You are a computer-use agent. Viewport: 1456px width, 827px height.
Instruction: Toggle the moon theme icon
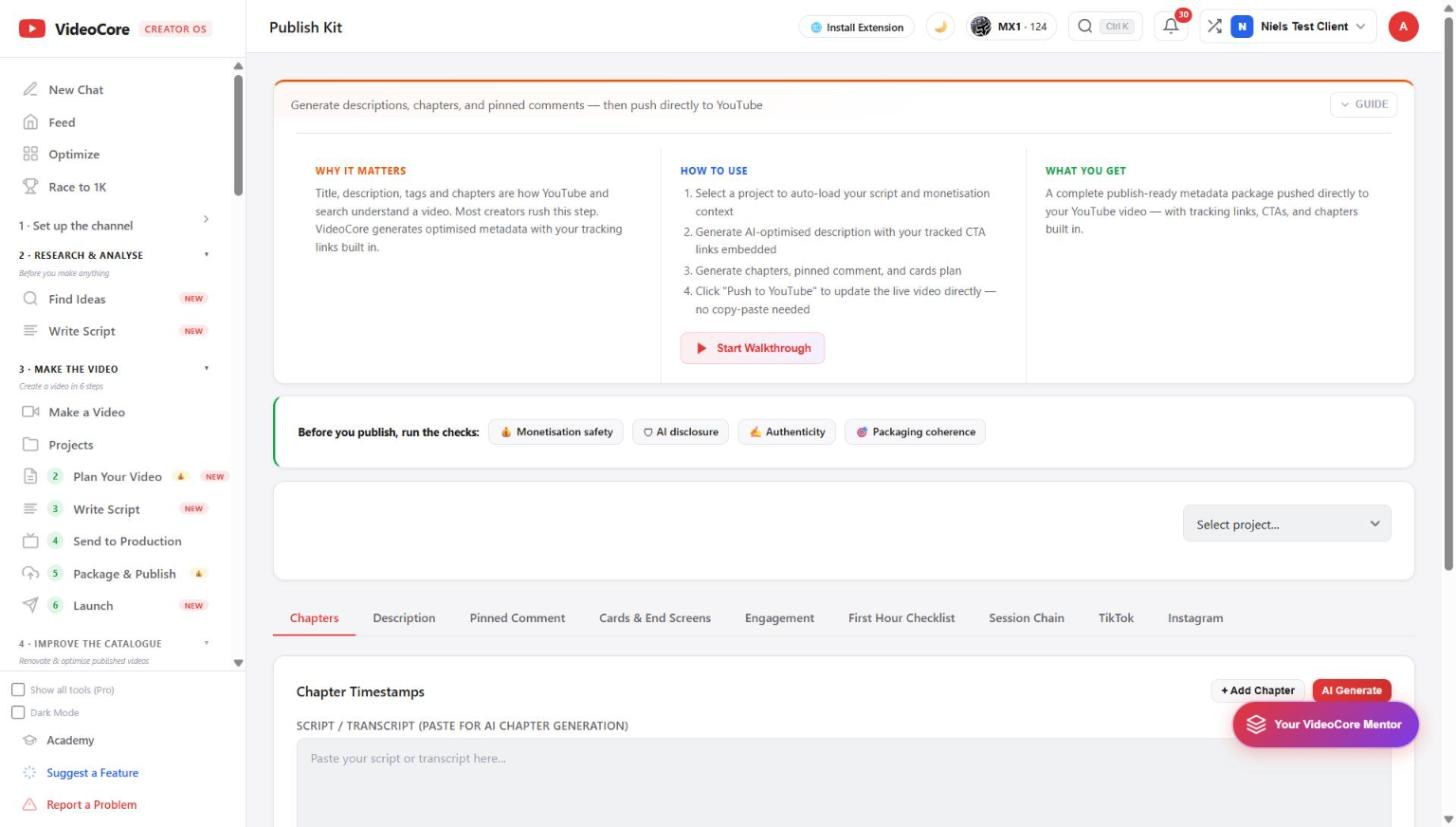click(x=940, y=27)
